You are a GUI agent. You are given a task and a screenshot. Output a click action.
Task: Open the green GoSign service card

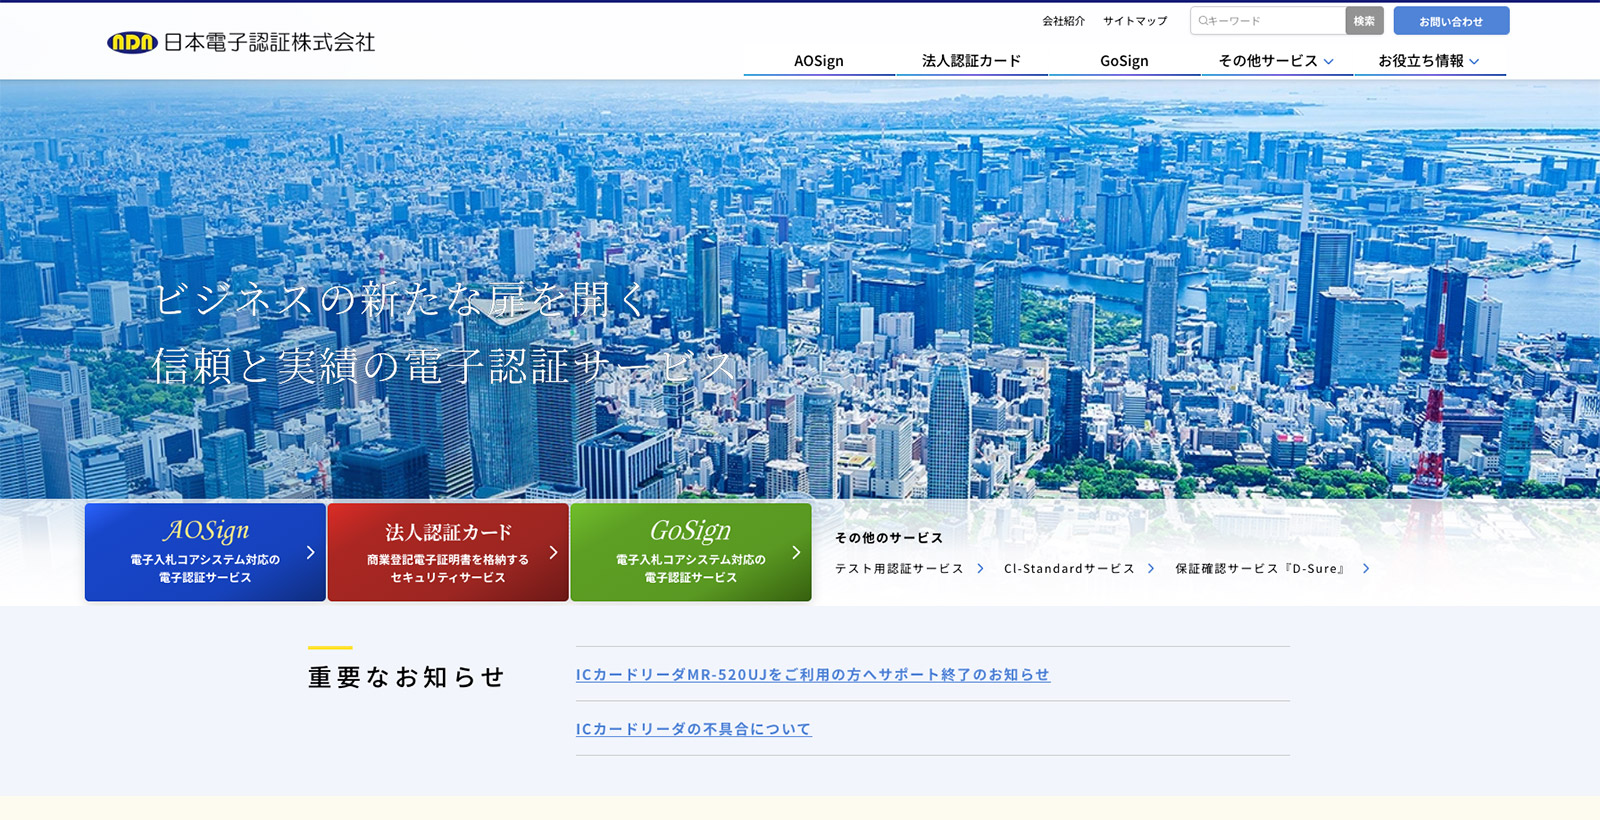[x=691, y=552]
